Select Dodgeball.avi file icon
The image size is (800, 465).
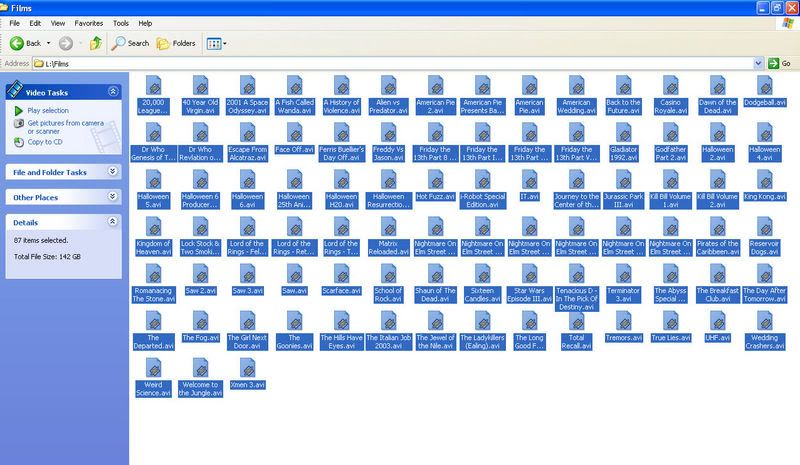pyautogui.click(x=764, y=86)
